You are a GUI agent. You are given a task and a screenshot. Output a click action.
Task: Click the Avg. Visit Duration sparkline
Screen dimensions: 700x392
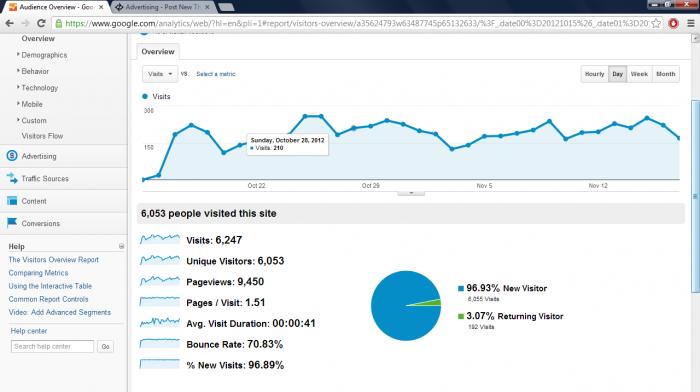[159, 322]
